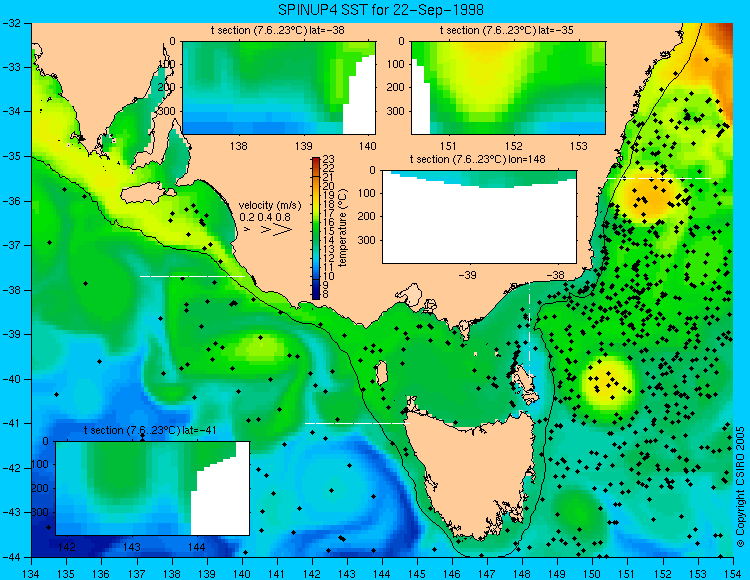Click the '© Copyright CSIRO 2005' vertical text
750x580 pixels.
[x=740, y=487]
